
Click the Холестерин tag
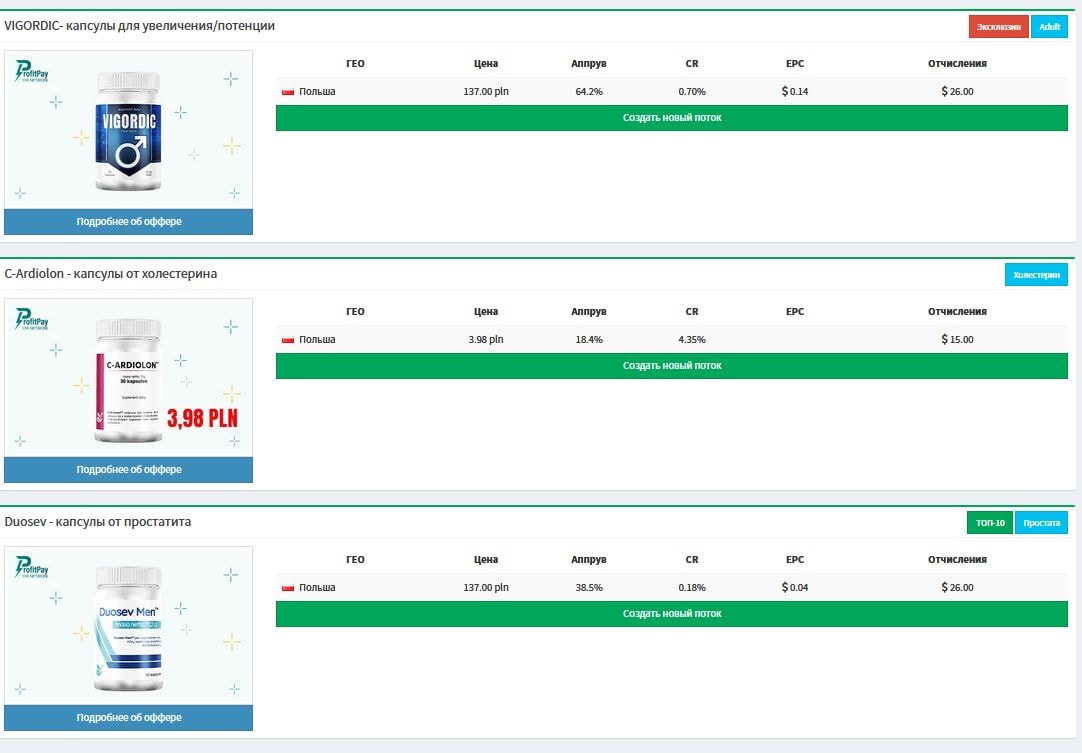pos(1036,275)
